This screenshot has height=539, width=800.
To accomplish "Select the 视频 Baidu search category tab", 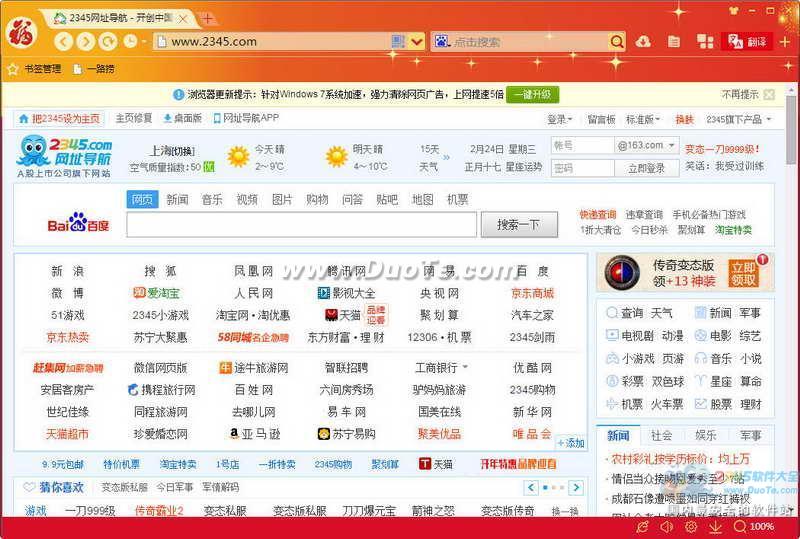I will [x=246, y=199].
